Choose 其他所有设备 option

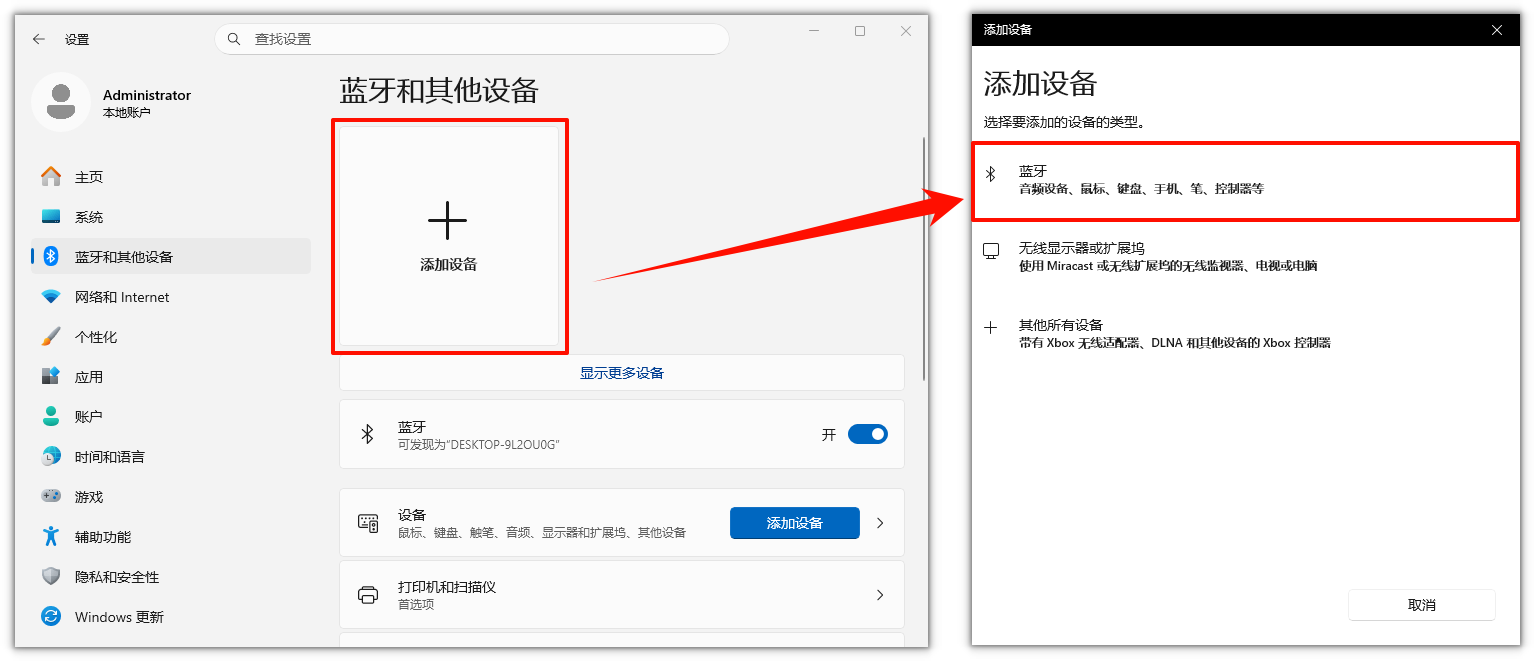coord(1246,334)
